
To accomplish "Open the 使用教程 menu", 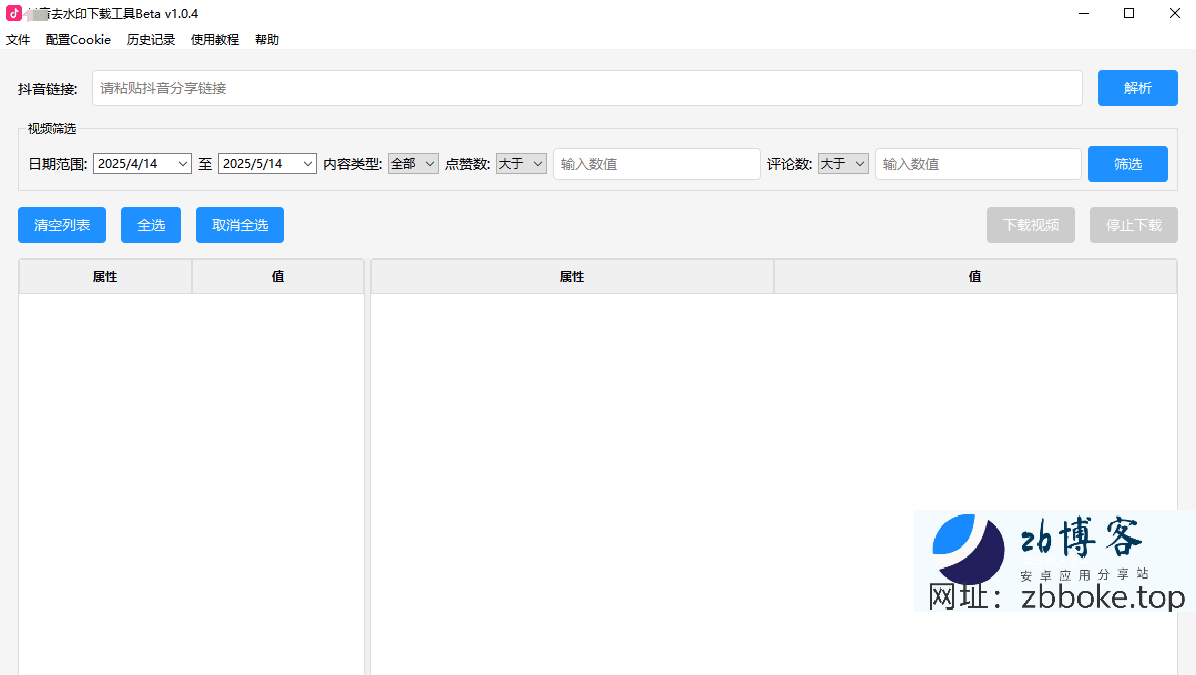I will coord(215,40).
